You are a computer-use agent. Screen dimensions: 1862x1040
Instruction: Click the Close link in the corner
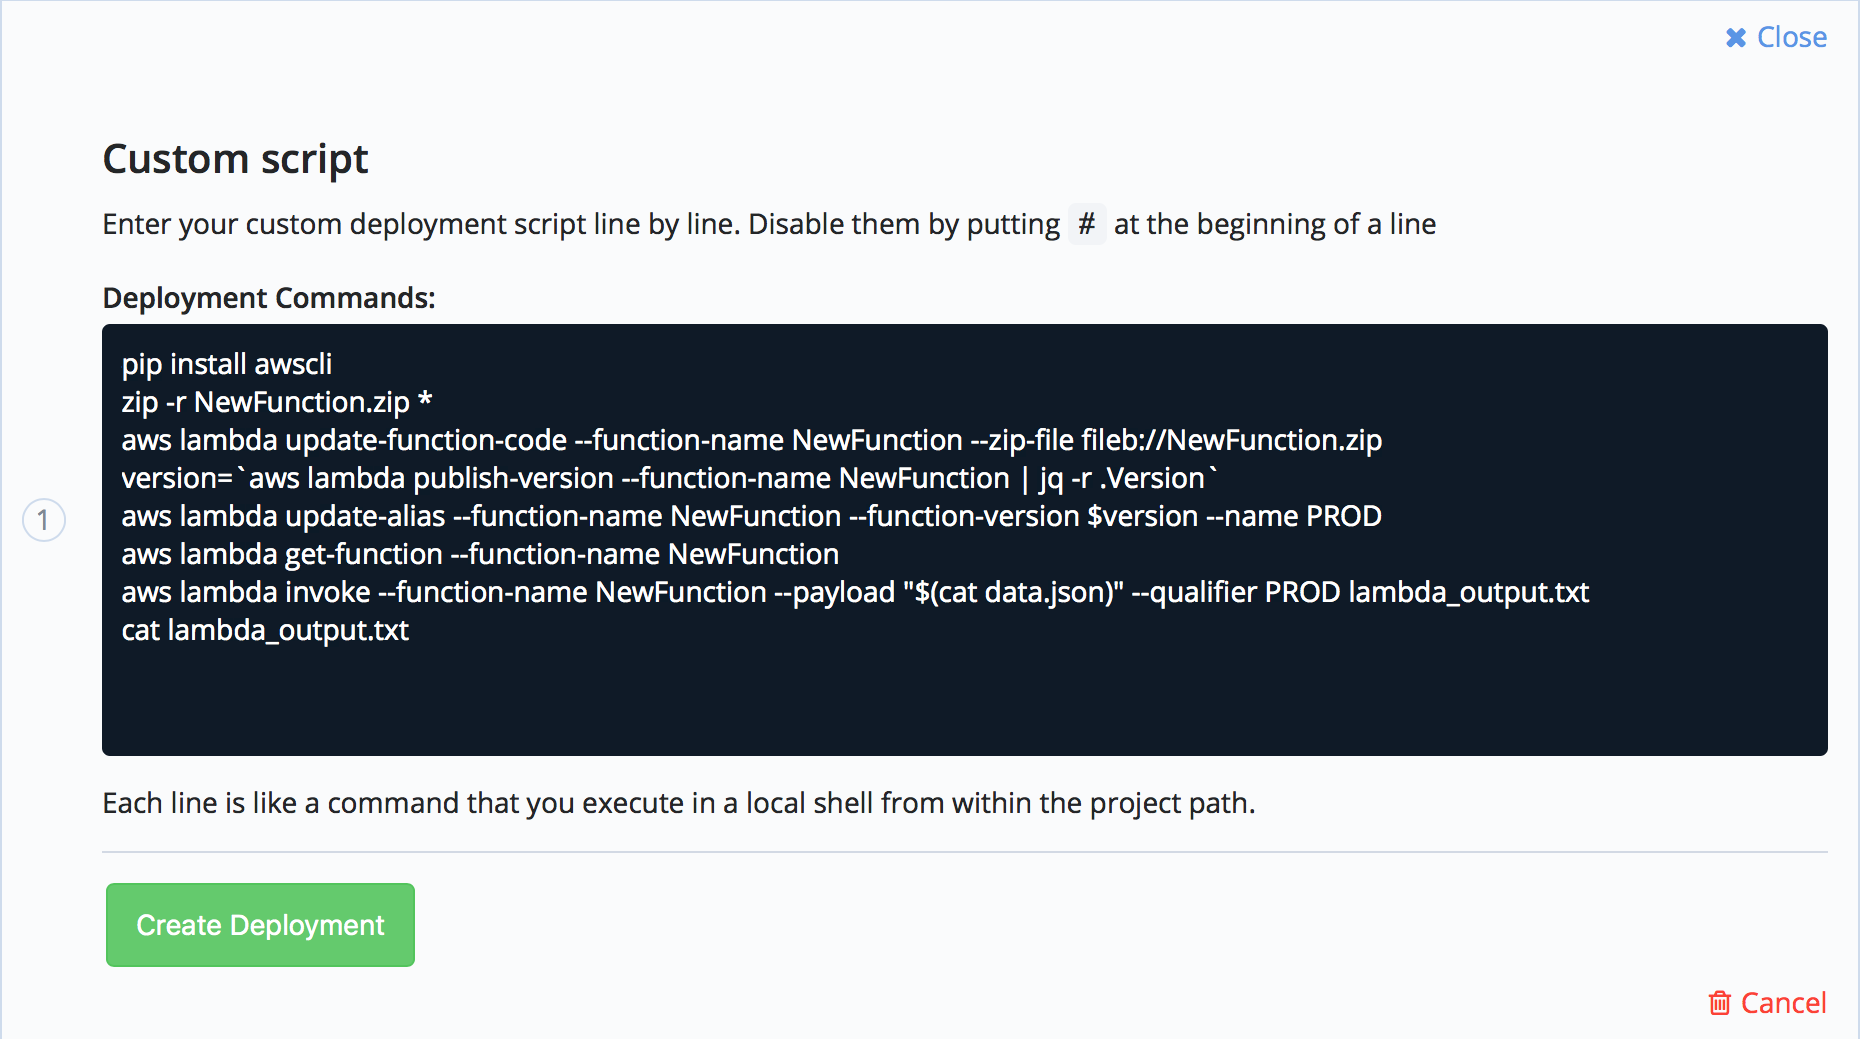pos(1791,37)
